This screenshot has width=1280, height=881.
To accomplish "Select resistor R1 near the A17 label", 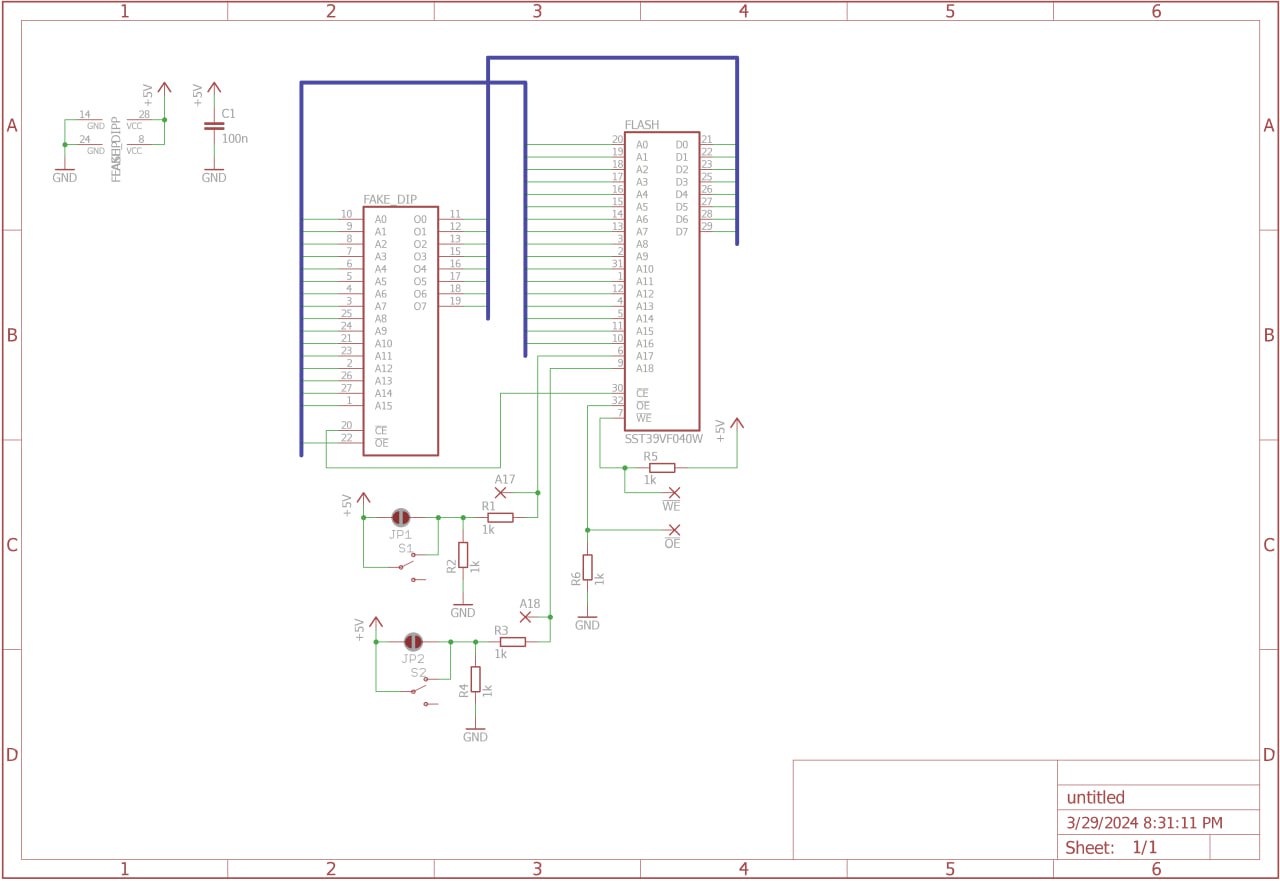I will pos(500,517).
